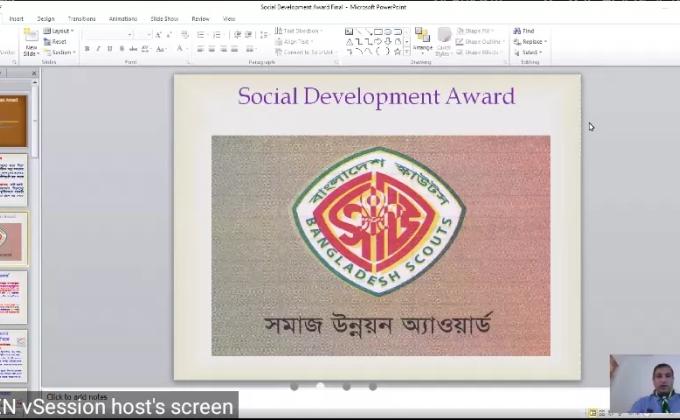Image resolution: width=680 pixels, height=420 pixels.
Task: Click the Social Development Award slide title
Action: (376, 96)
